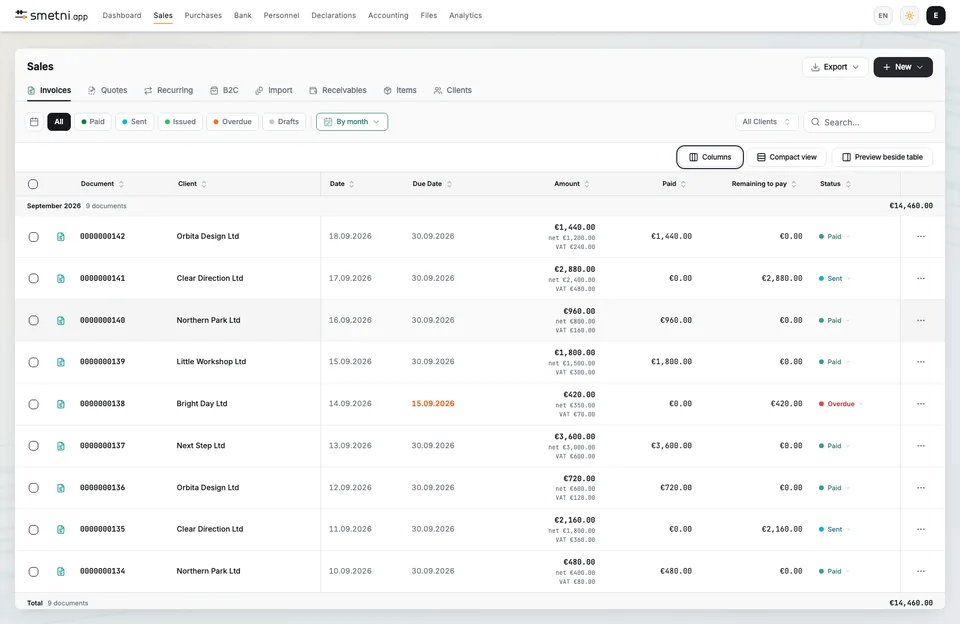960x624 pixels.
Task: Open the By month grouping dropdown
Action: coord(352,122)
